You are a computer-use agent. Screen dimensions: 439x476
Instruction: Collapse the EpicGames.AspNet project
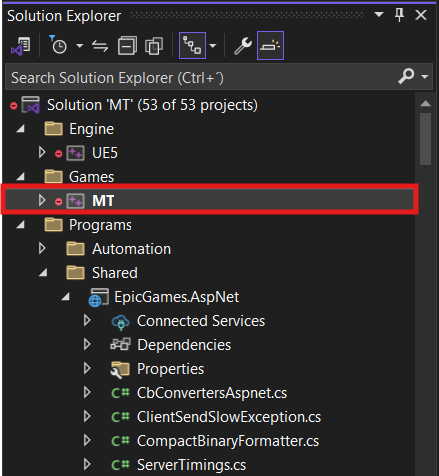[x=65, y=297]
